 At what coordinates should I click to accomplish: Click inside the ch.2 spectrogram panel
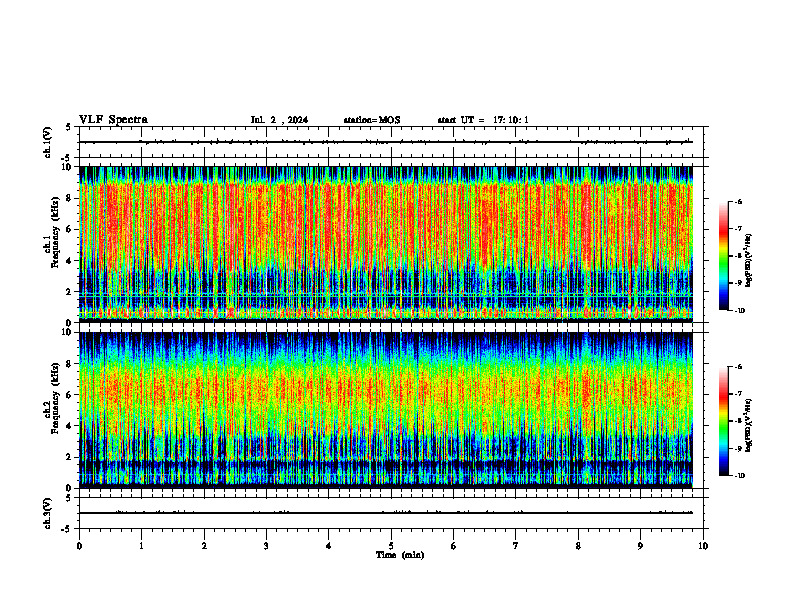pyautogui.click(x=386, y=410)
